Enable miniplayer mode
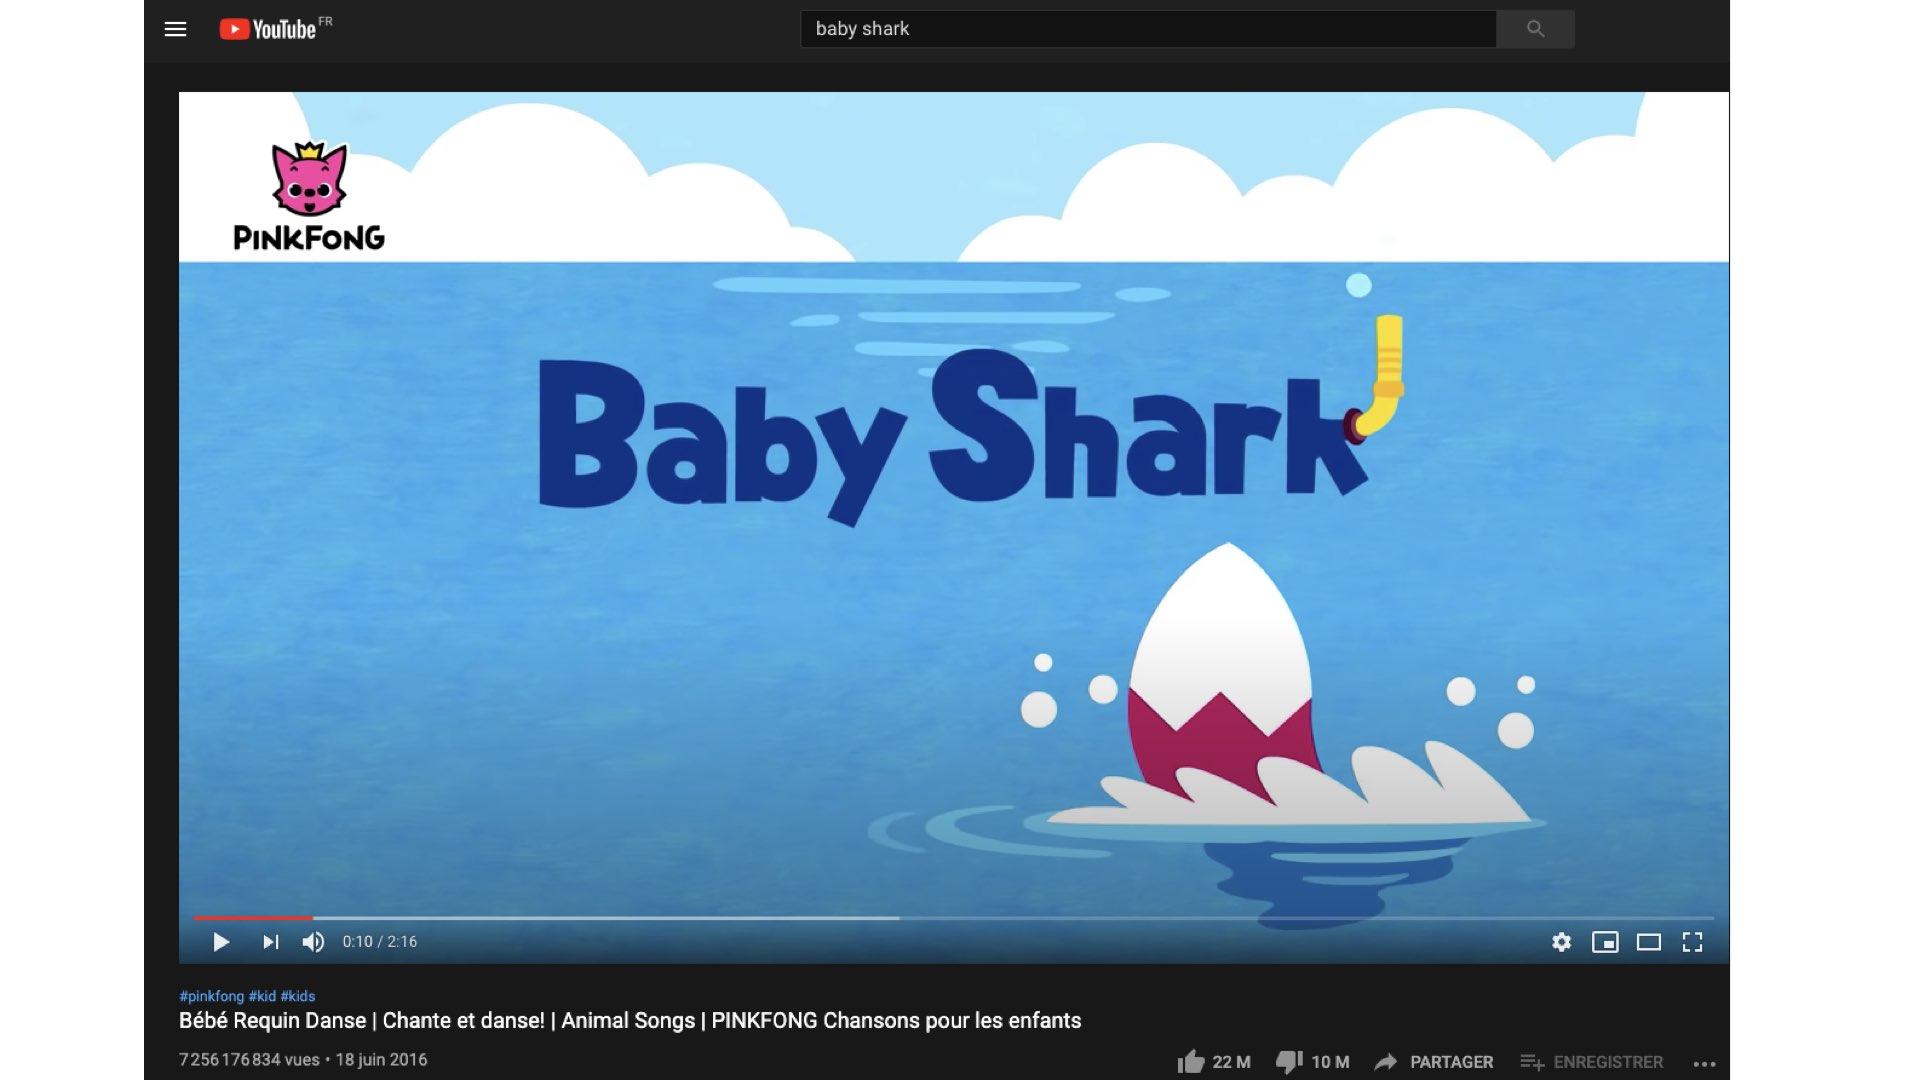 [1605, 942]
